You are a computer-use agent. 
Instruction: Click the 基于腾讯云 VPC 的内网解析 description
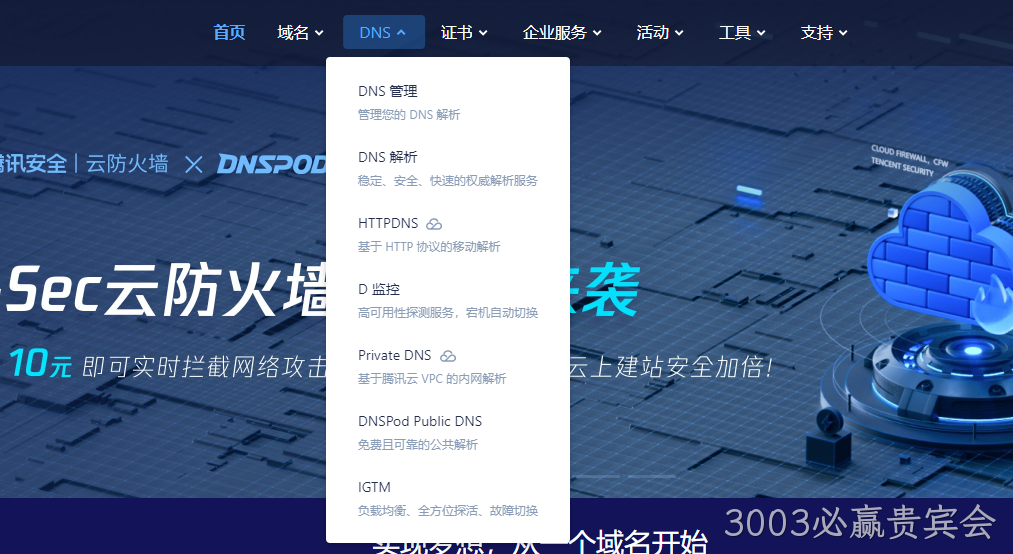432,378
